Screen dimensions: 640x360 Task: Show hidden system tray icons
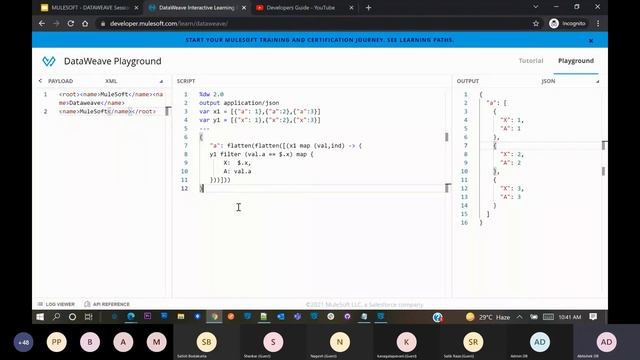519,317
